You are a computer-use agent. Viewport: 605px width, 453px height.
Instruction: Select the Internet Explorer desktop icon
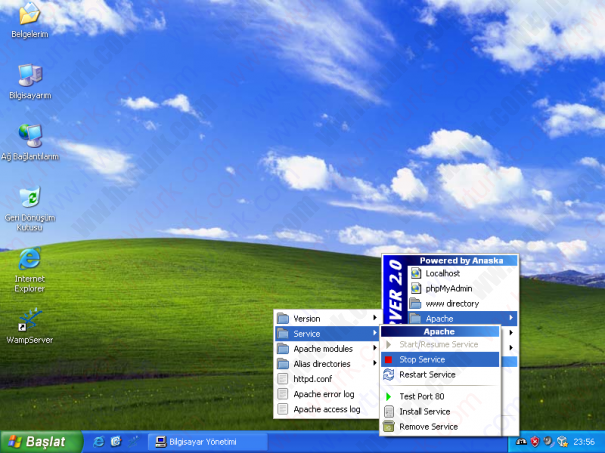30,270
